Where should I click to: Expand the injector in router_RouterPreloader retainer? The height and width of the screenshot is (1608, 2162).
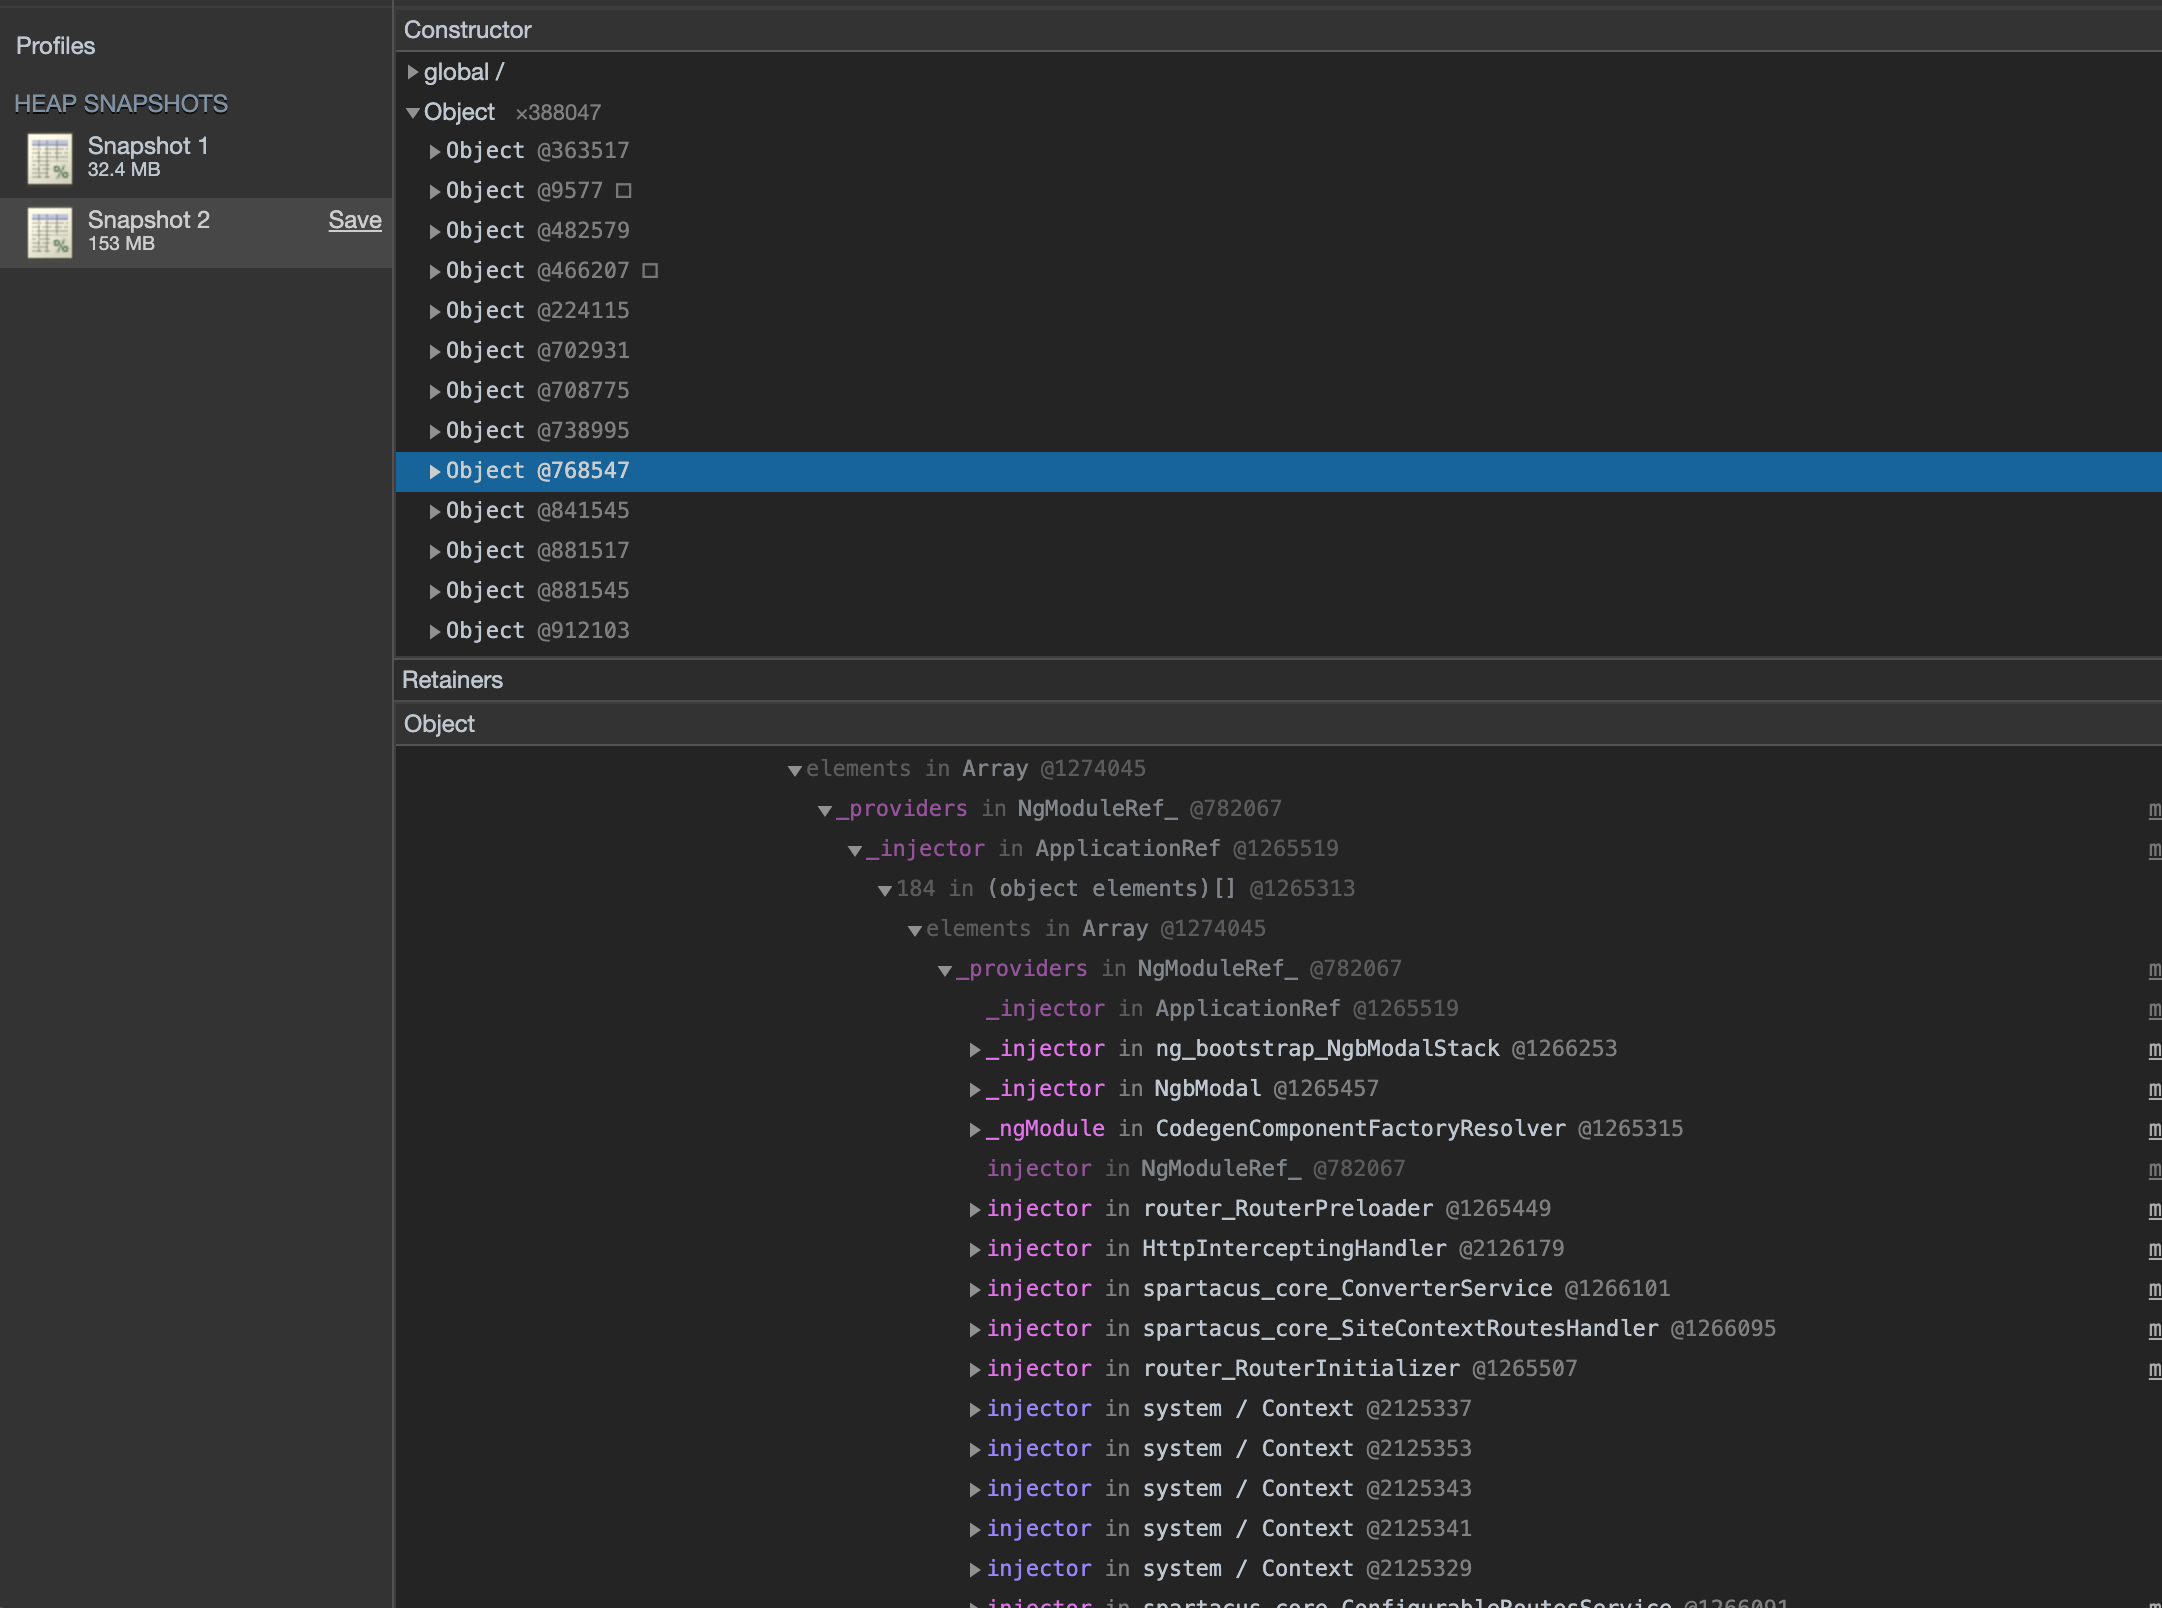[973, 1208]
